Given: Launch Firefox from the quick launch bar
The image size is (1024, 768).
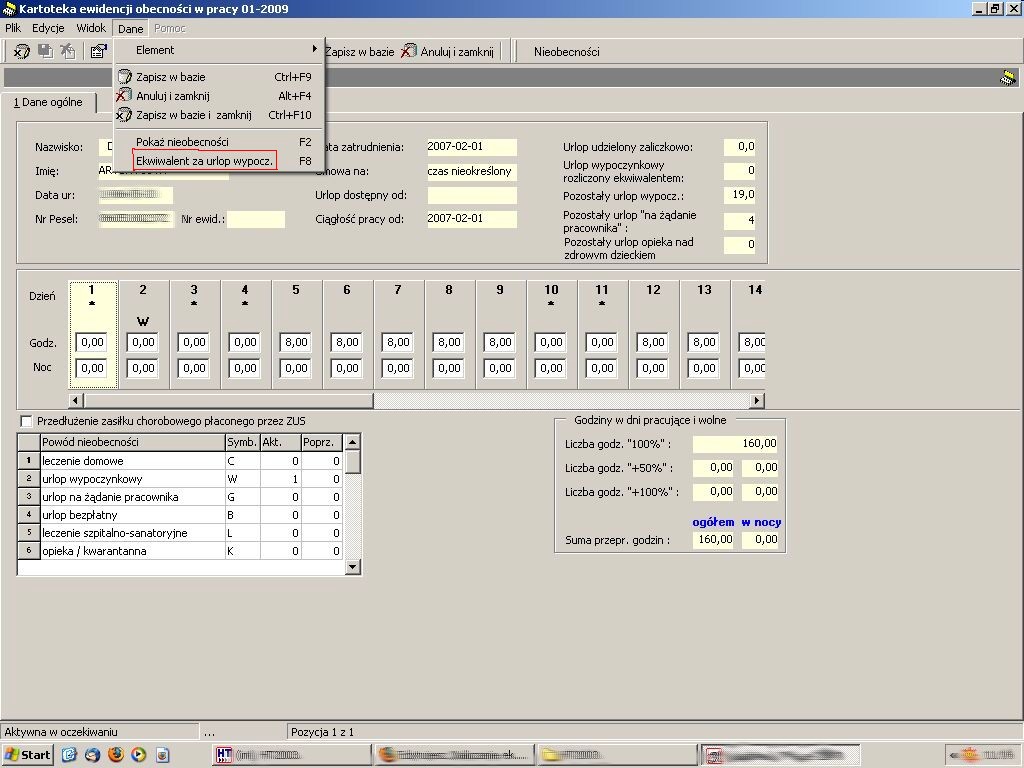Looking at the screenshot, I should click(116, 755).
